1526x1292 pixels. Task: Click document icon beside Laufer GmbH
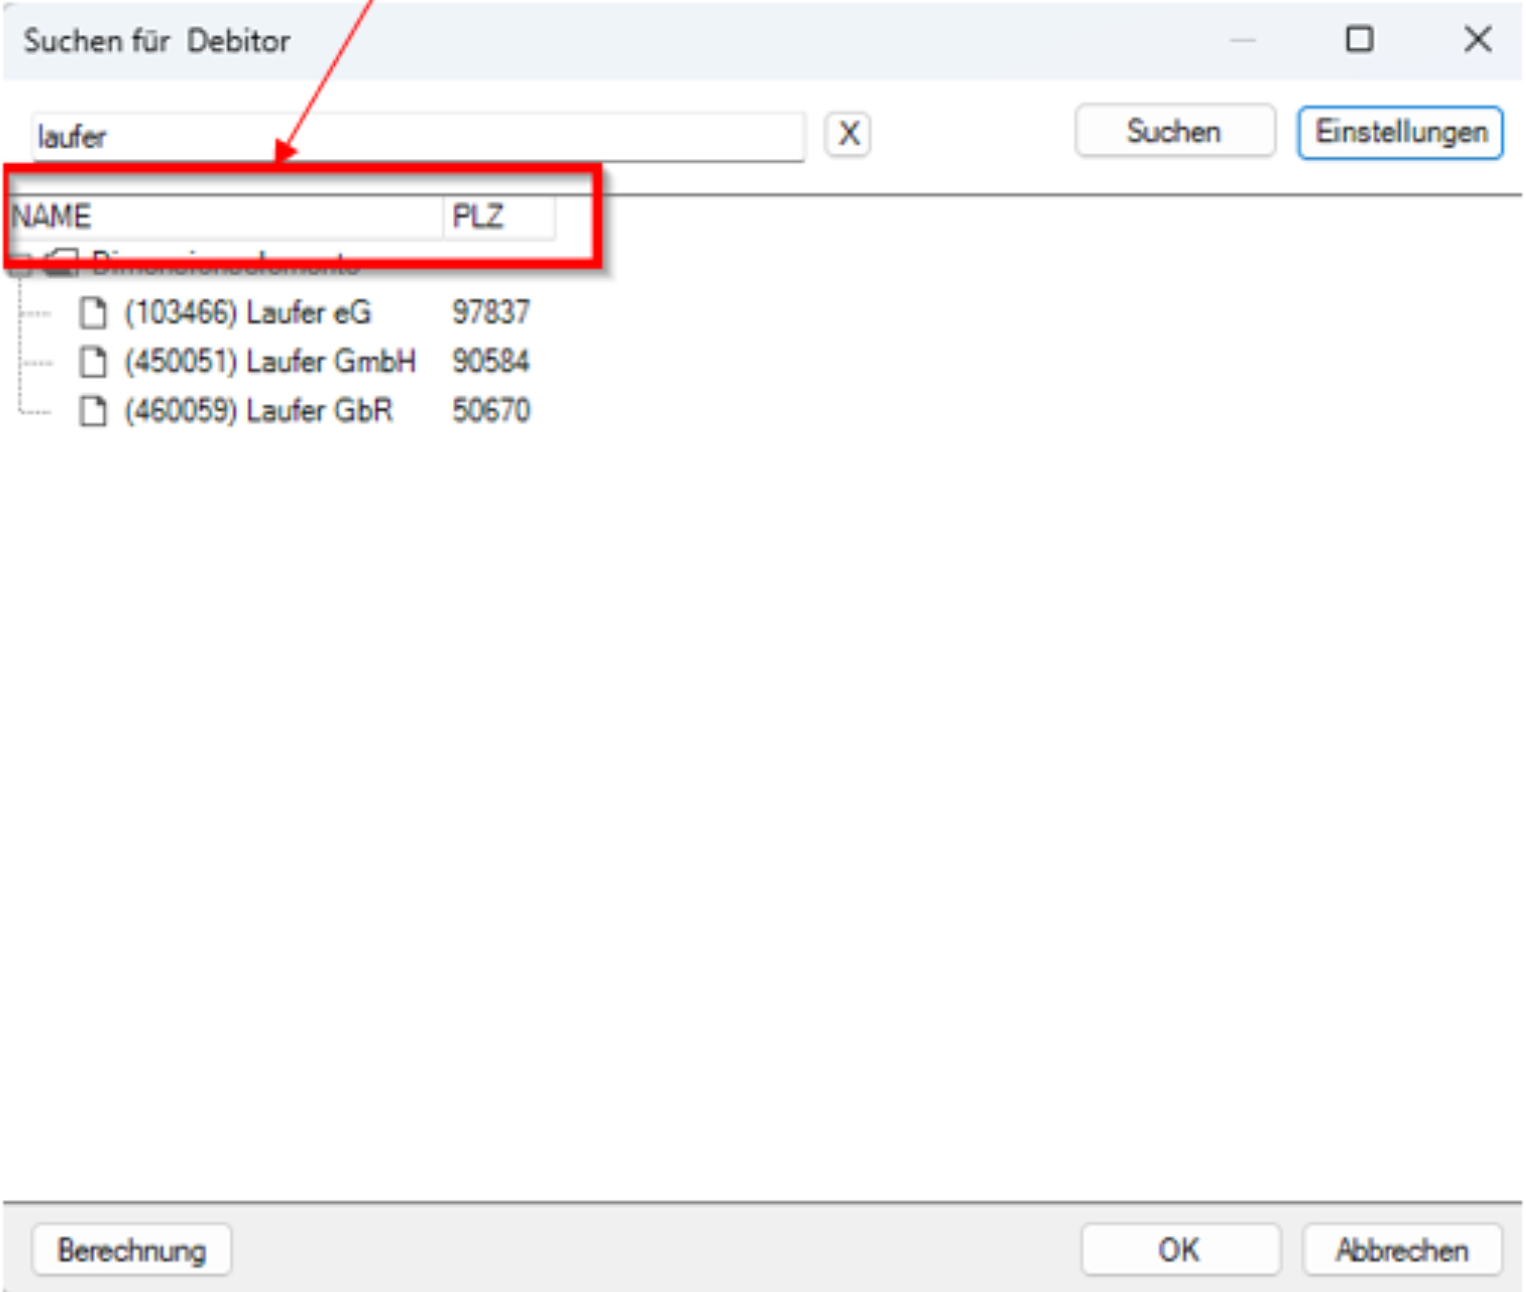93,361
